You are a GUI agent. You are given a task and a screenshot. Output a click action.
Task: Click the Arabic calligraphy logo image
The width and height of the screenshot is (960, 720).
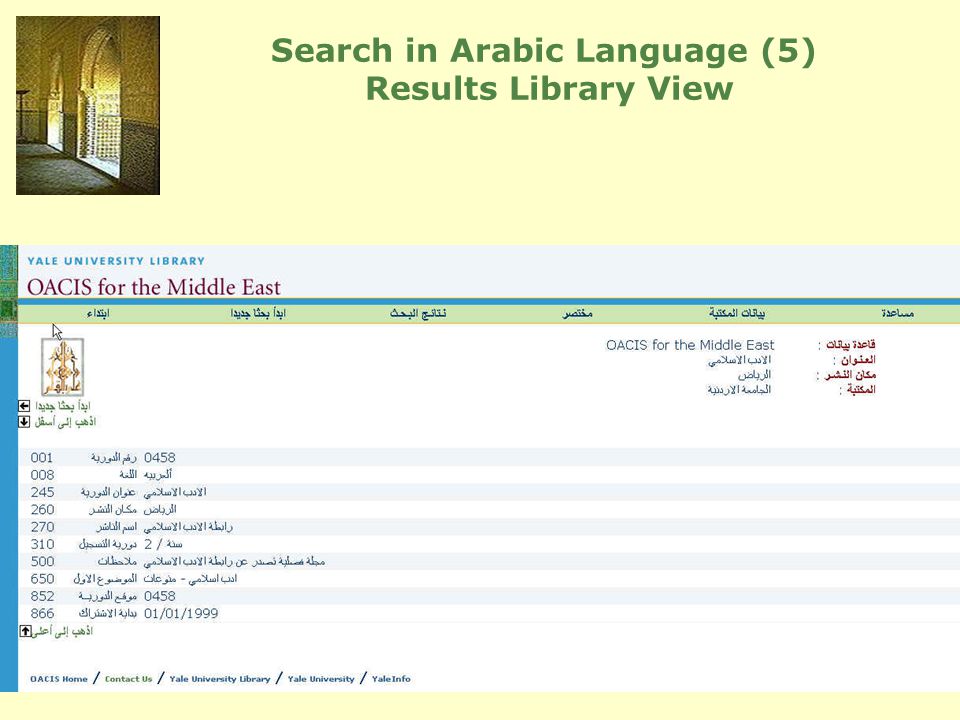coord(62,367)
